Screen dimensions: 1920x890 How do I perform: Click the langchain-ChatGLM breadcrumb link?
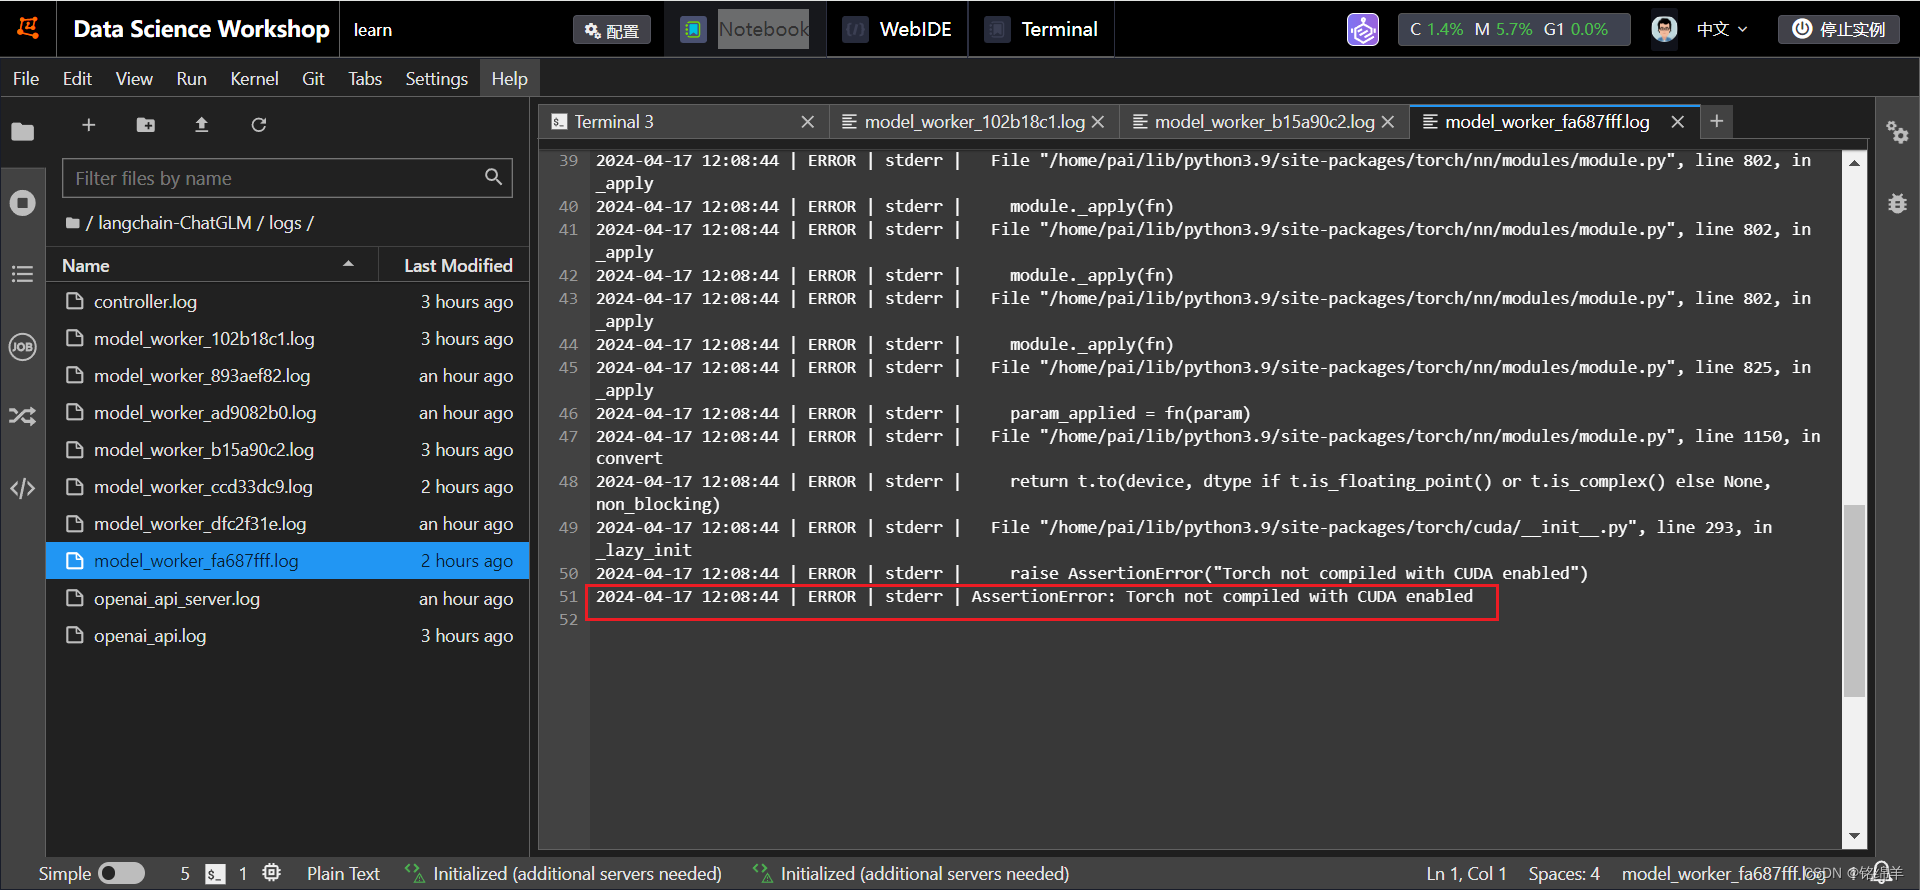175,223
